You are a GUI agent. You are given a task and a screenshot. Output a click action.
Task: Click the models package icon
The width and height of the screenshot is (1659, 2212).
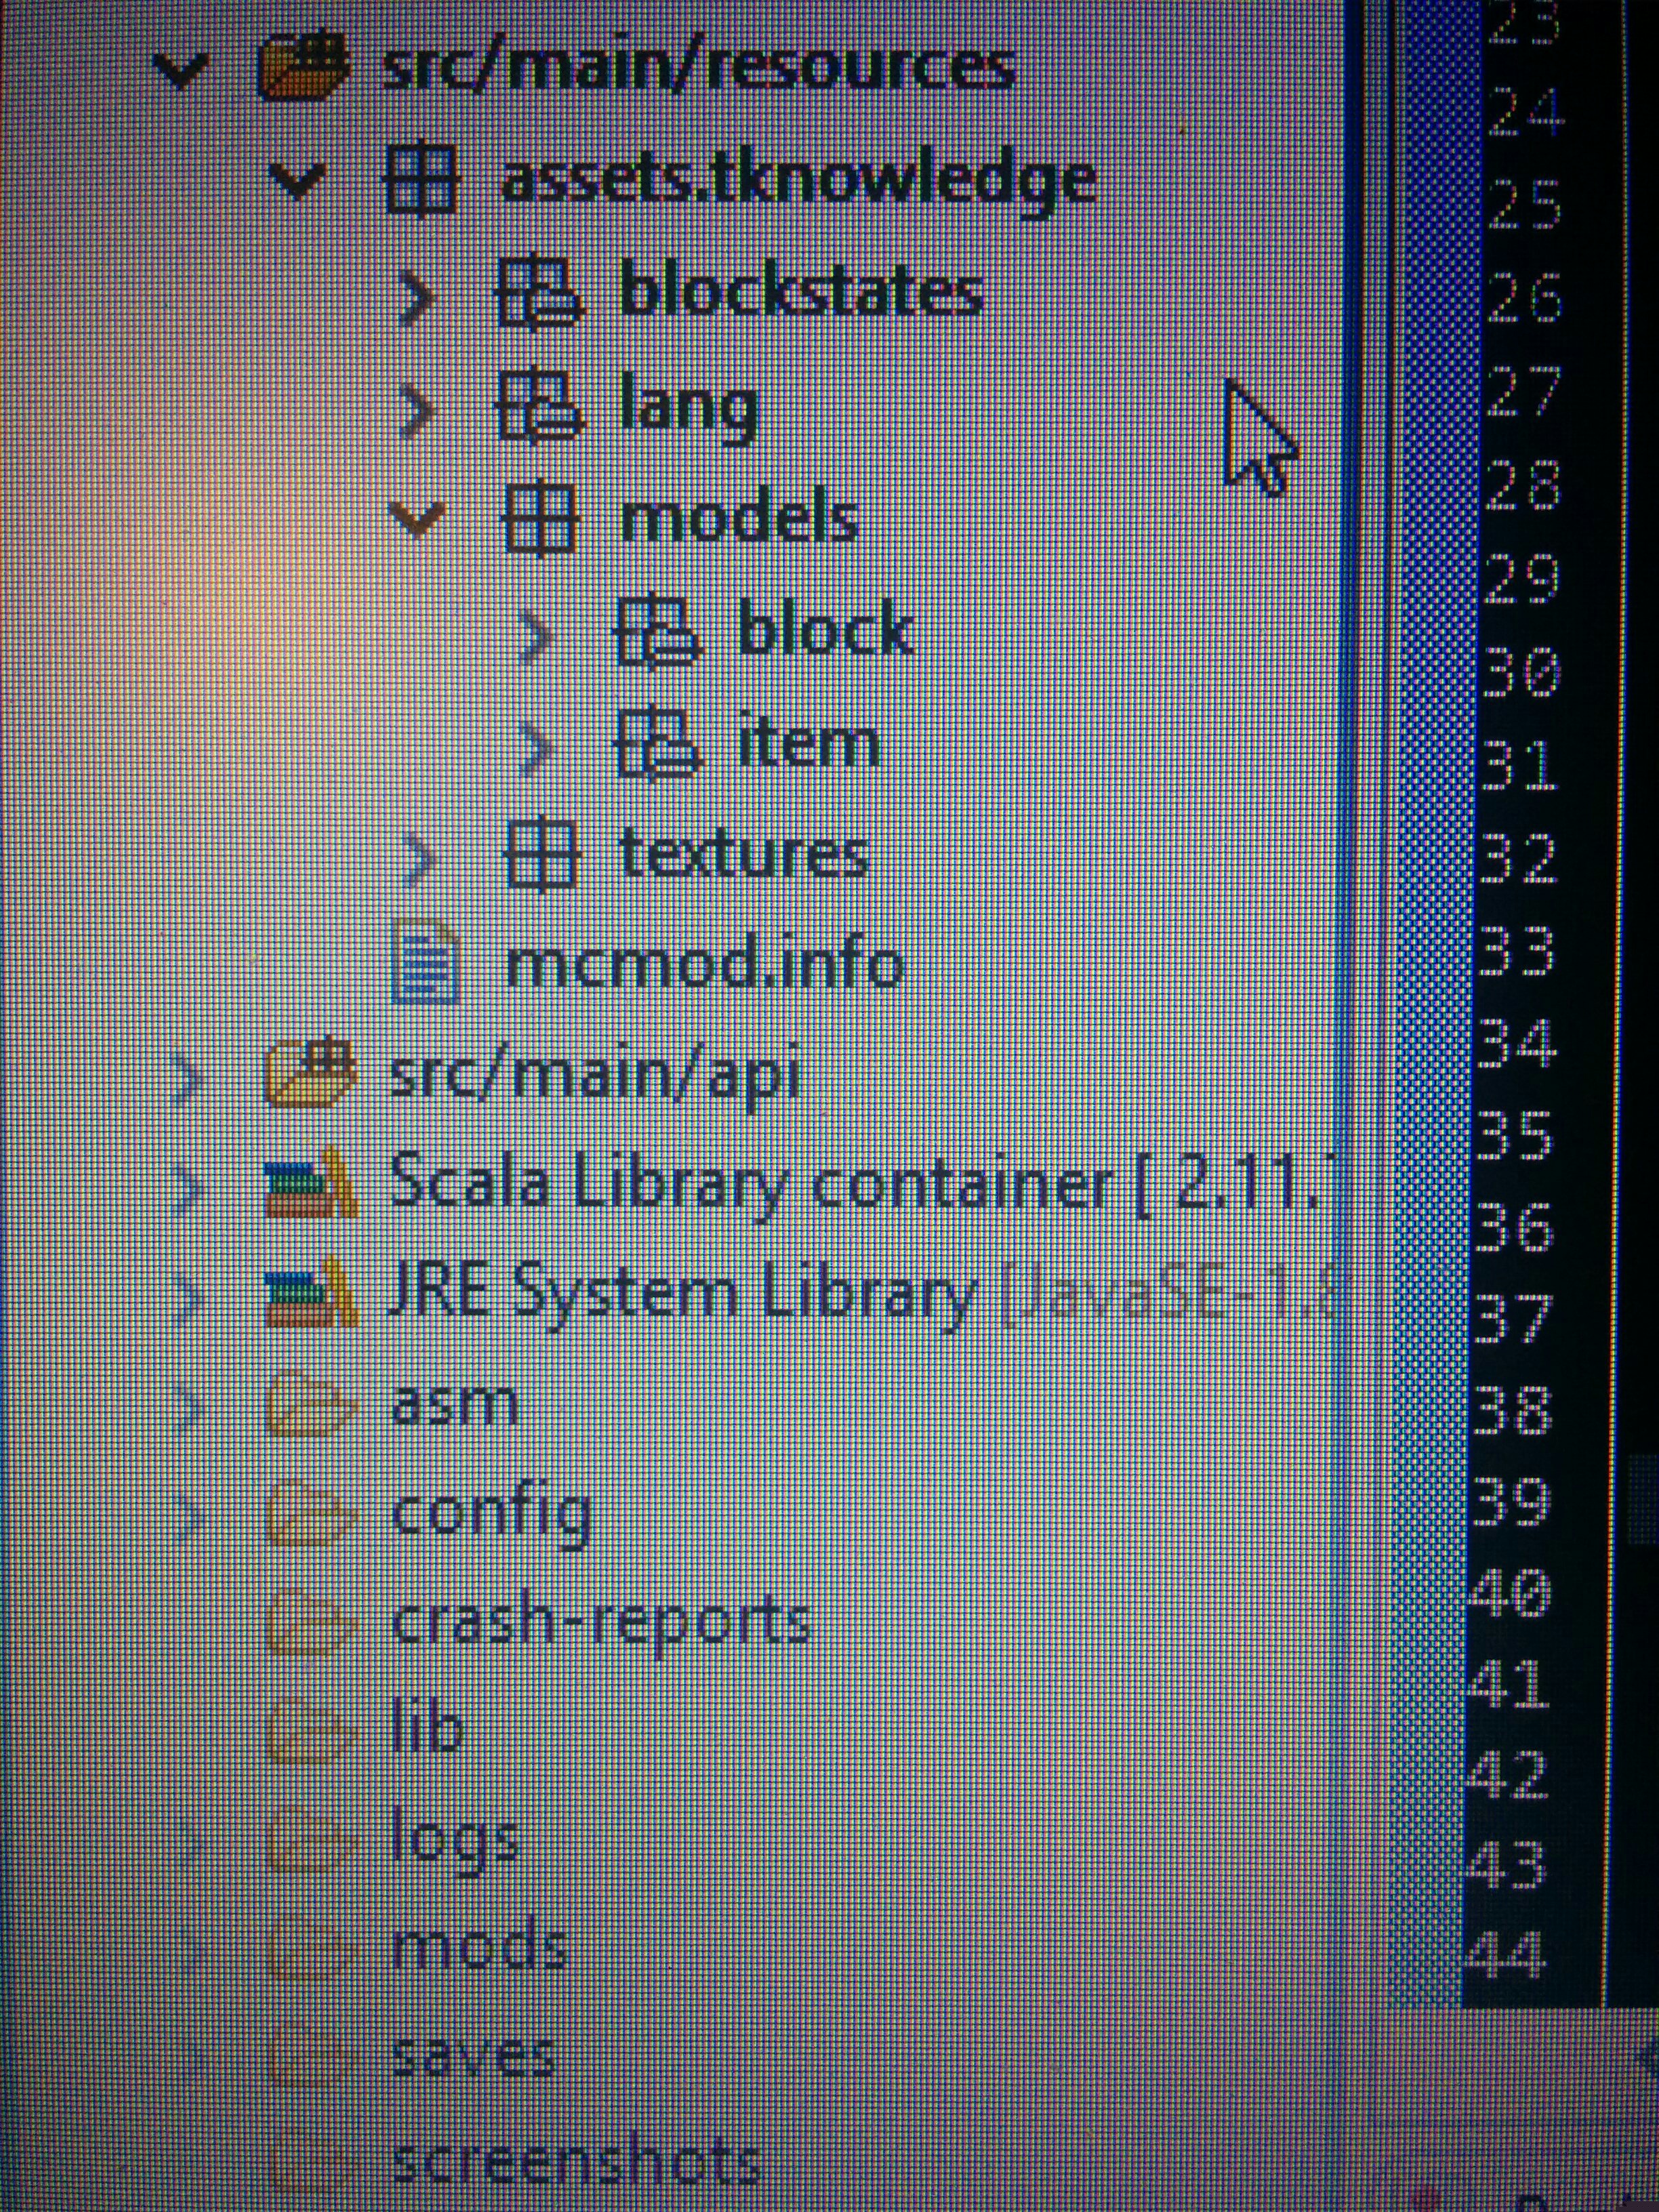coord(540,518)
